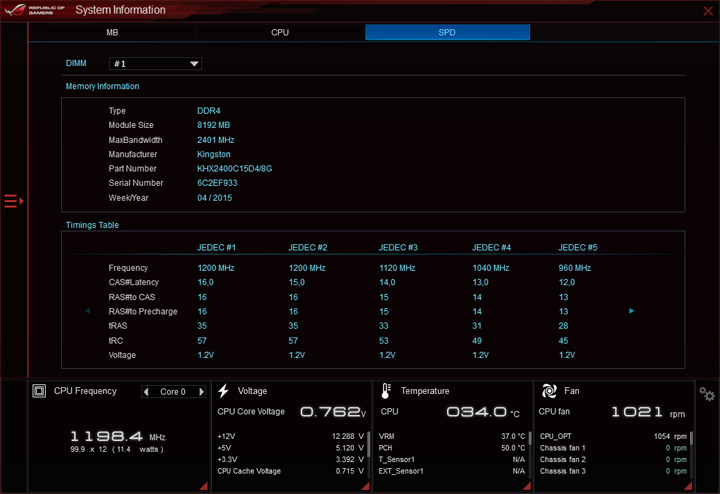Click the CPU Frequency chip icon

39,391
